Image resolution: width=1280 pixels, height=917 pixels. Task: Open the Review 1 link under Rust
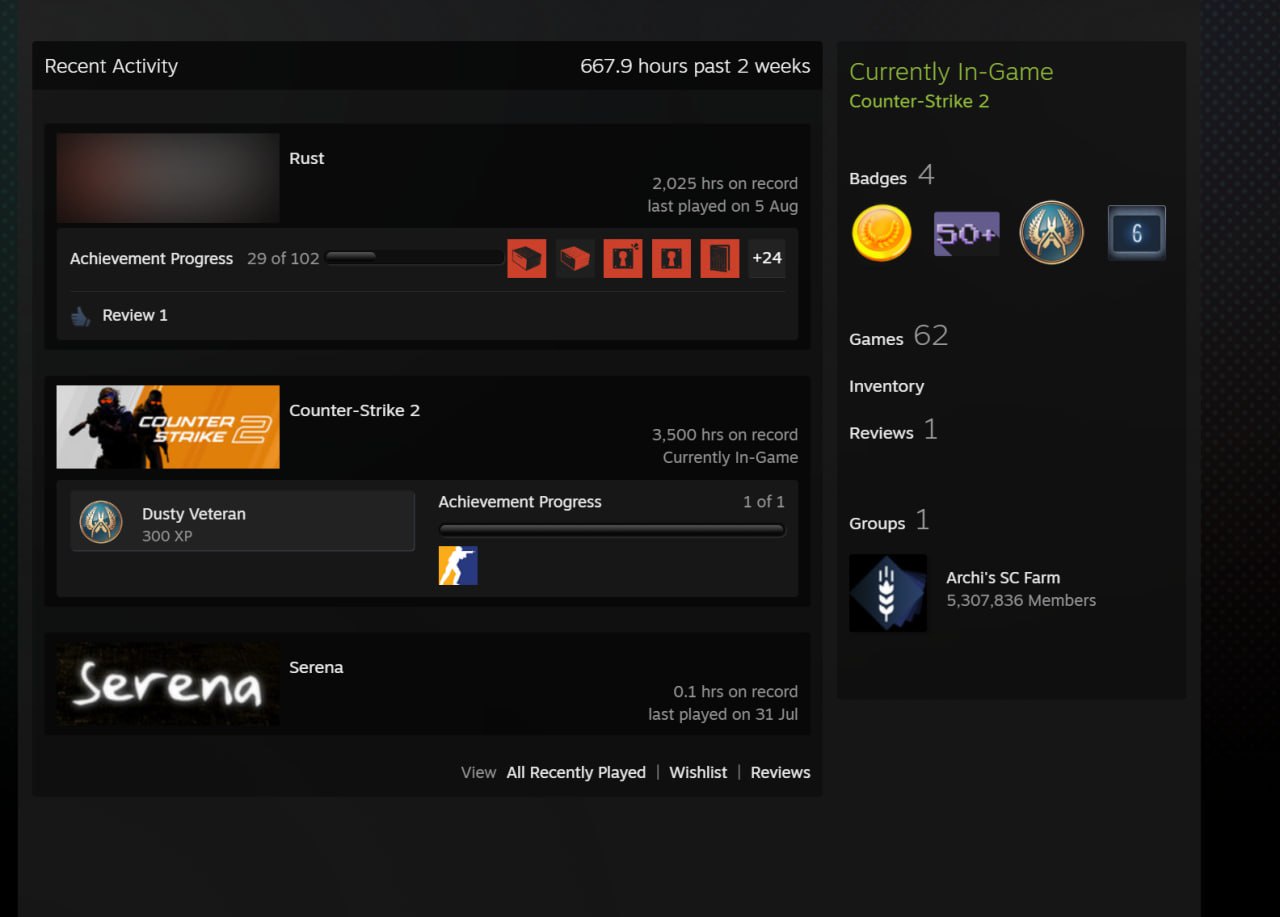135,315
